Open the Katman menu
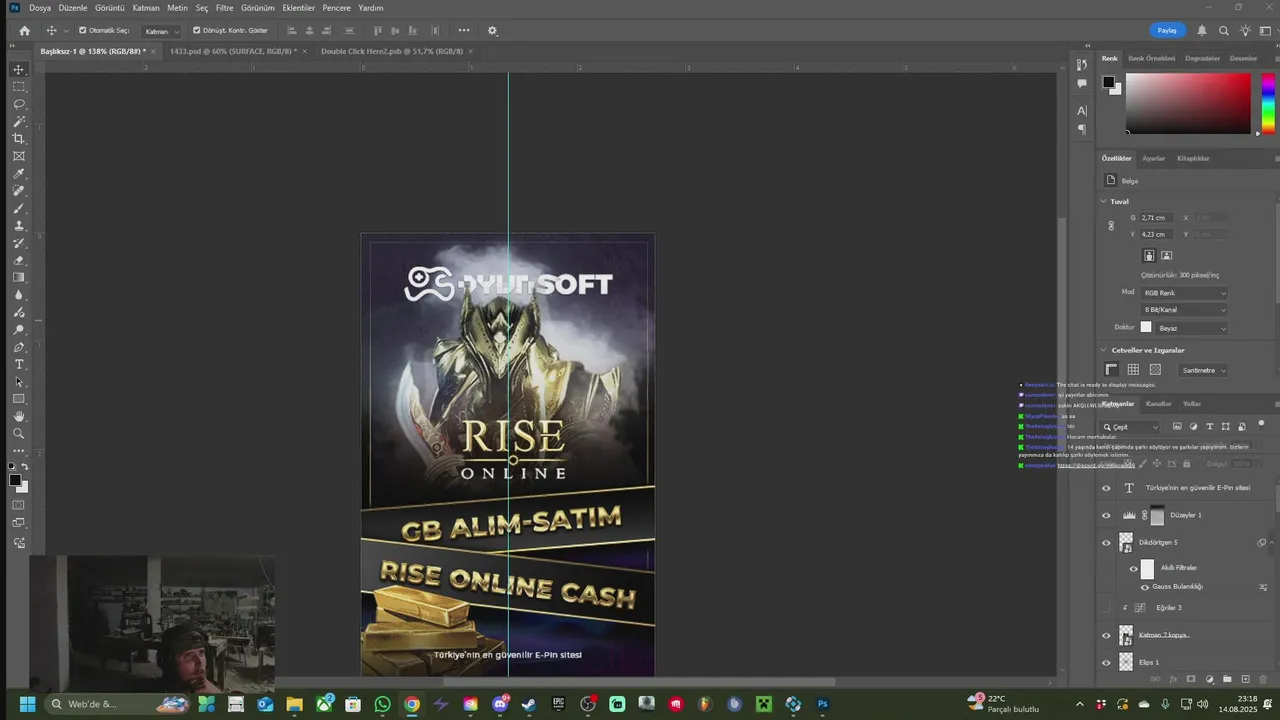 tap(146, 7)
